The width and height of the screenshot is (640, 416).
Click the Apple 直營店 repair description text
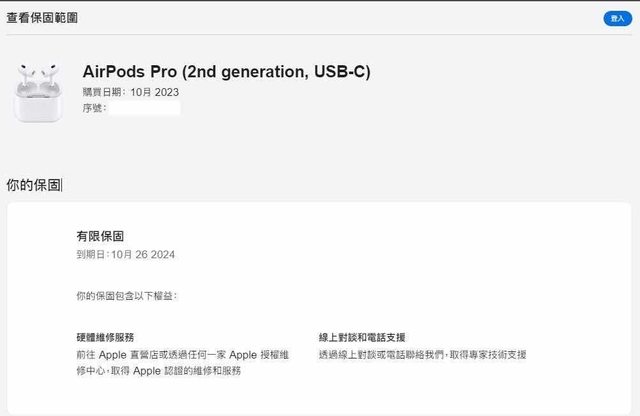[182, 355]
